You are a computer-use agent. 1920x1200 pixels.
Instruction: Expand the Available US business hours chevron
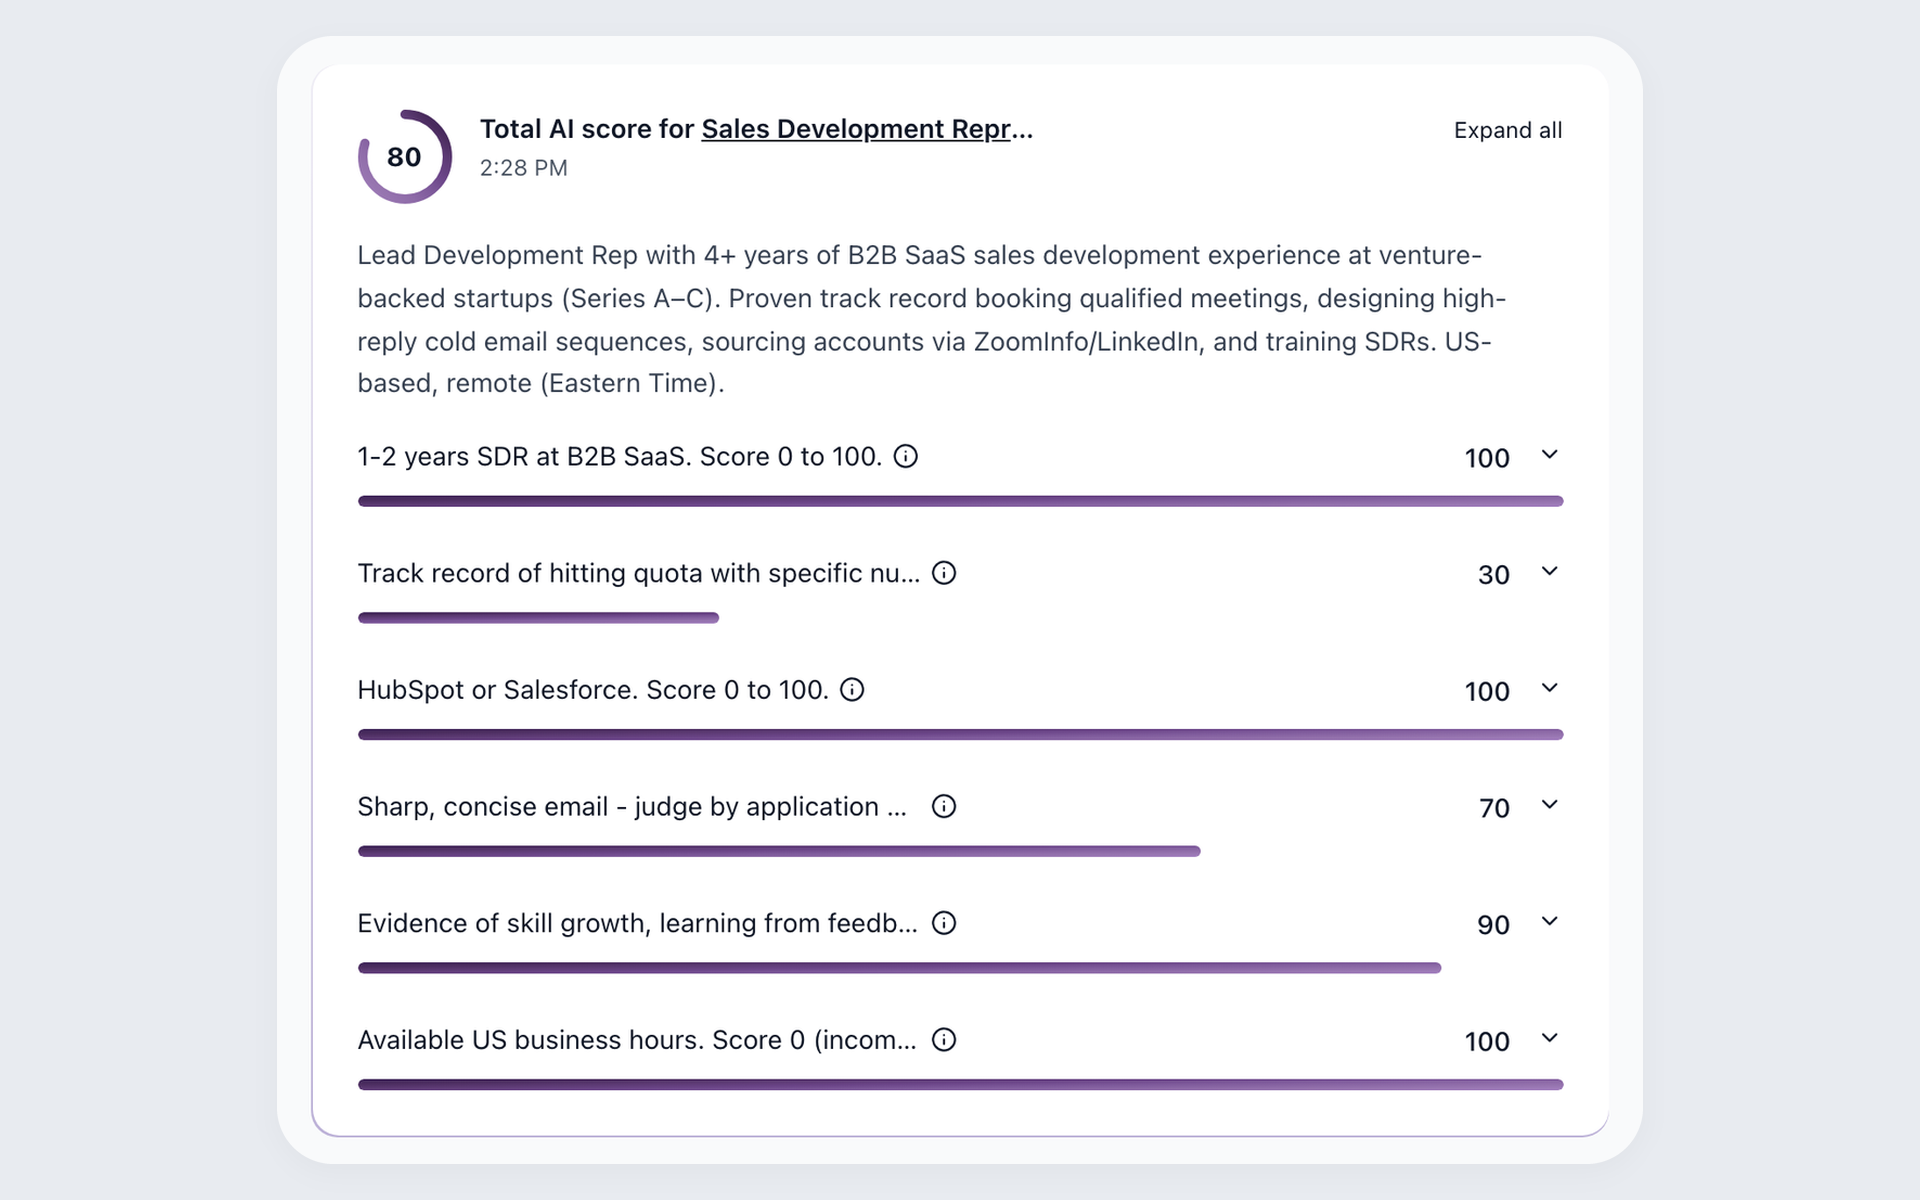[1550, 1038]
